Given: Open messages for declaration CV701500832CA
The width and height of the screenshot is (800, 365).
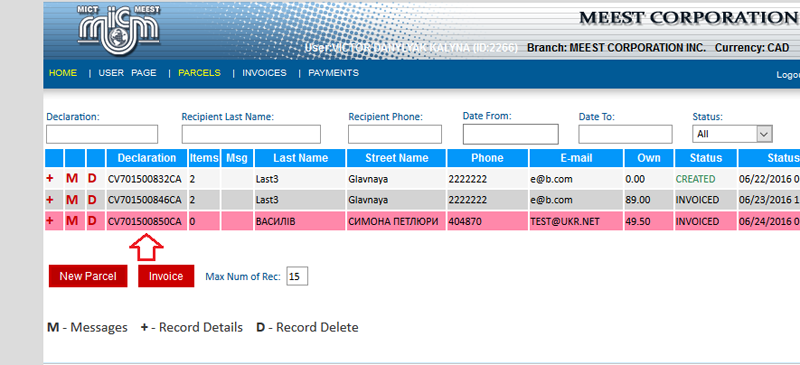Looking at the screenshot, I should click(x=72, y=179).
